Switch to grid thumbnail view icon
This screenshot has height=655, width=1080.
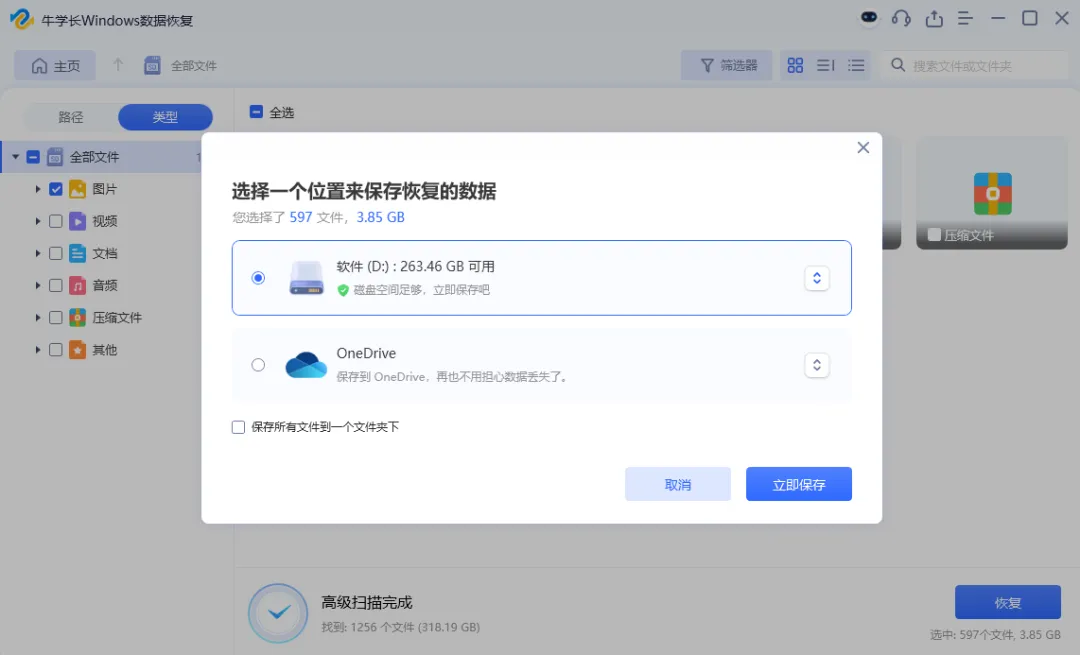(x=796, y=65)
